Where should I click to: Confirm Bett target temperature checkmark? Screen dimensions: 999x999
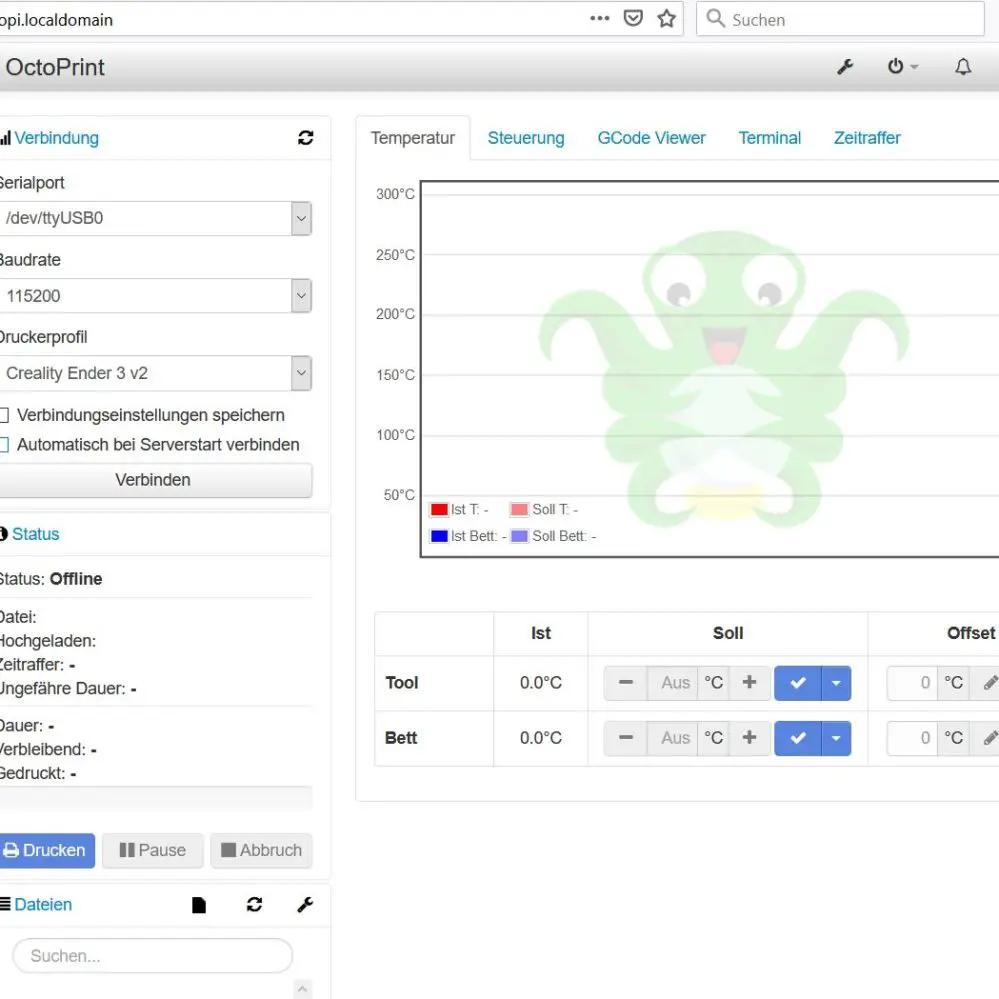coord(798,738)
